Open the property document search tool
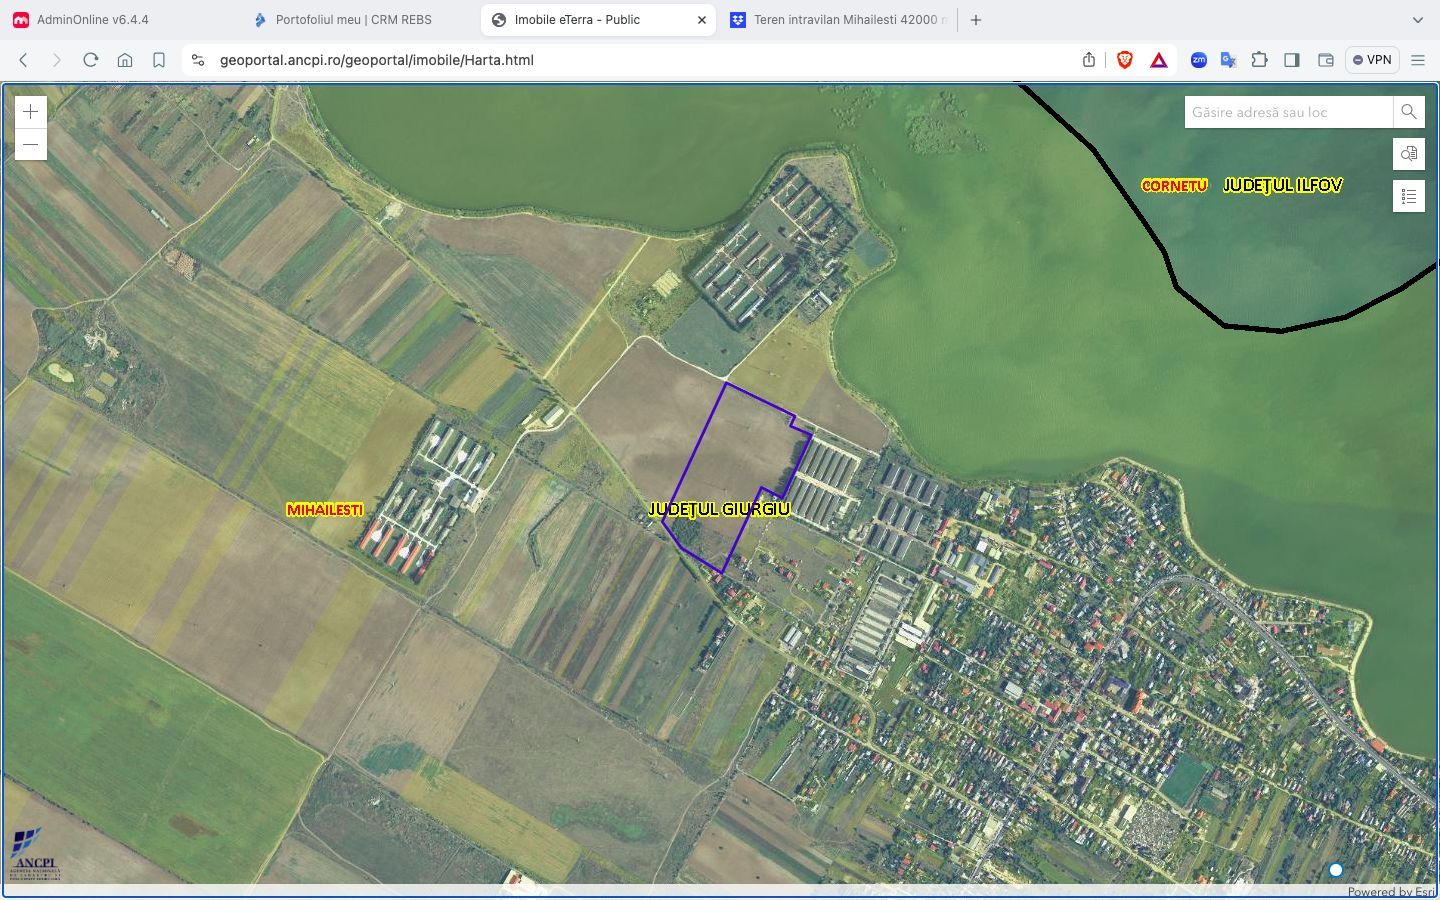Screen dimensions: 1440x900 [x=1408, y=154]
